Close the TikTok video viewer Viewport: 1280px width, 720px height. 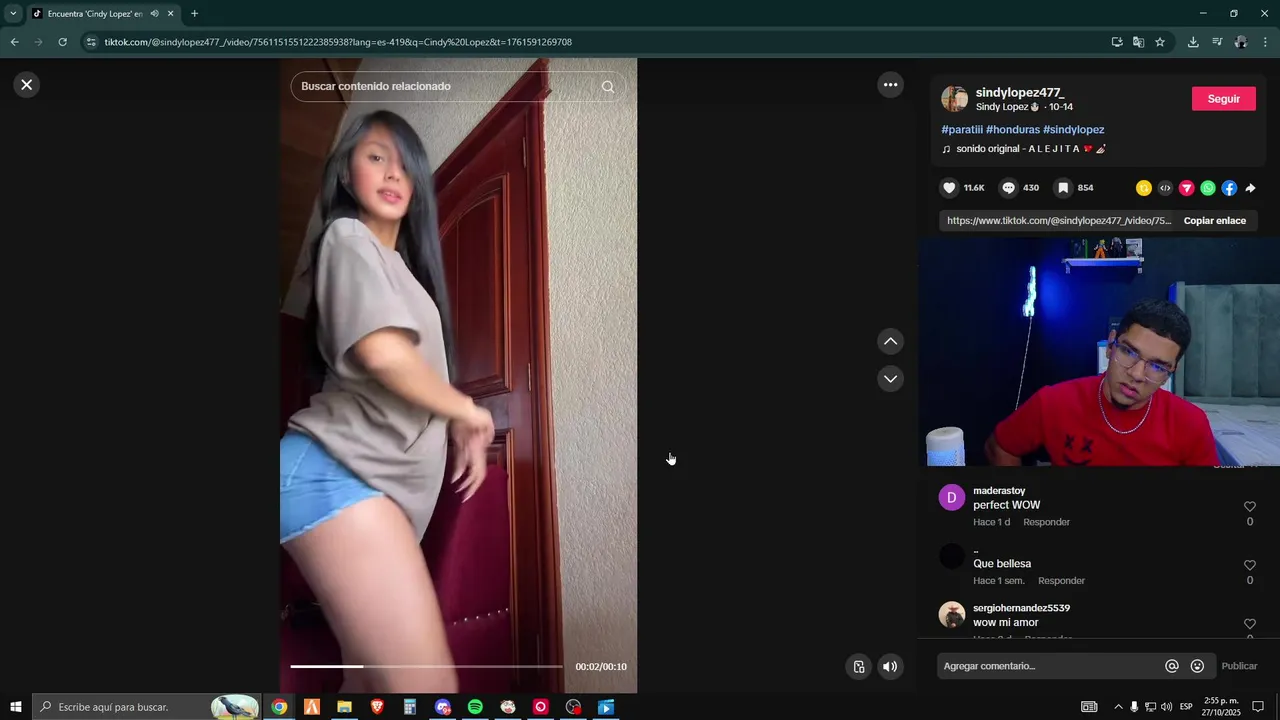(x=27, y=85)
